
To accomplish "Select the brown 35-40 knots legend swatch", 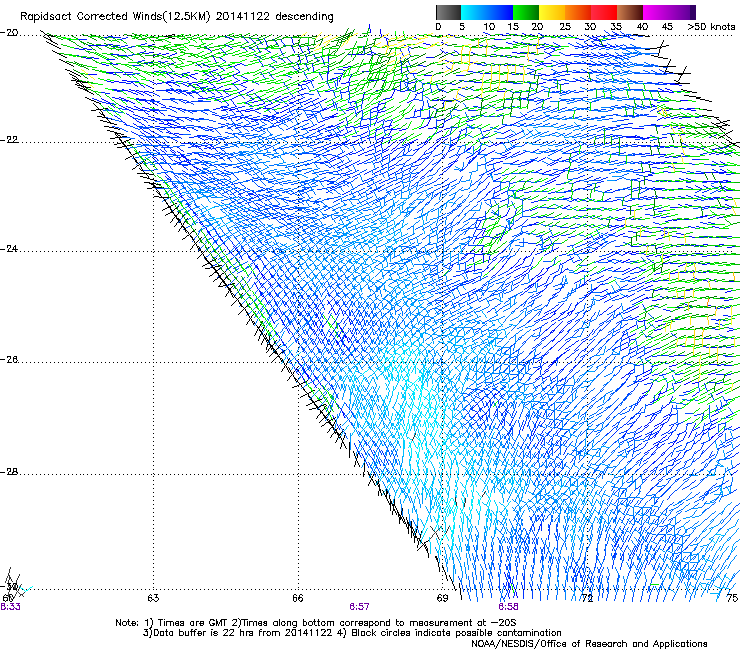I will click(x=630, y=12).
